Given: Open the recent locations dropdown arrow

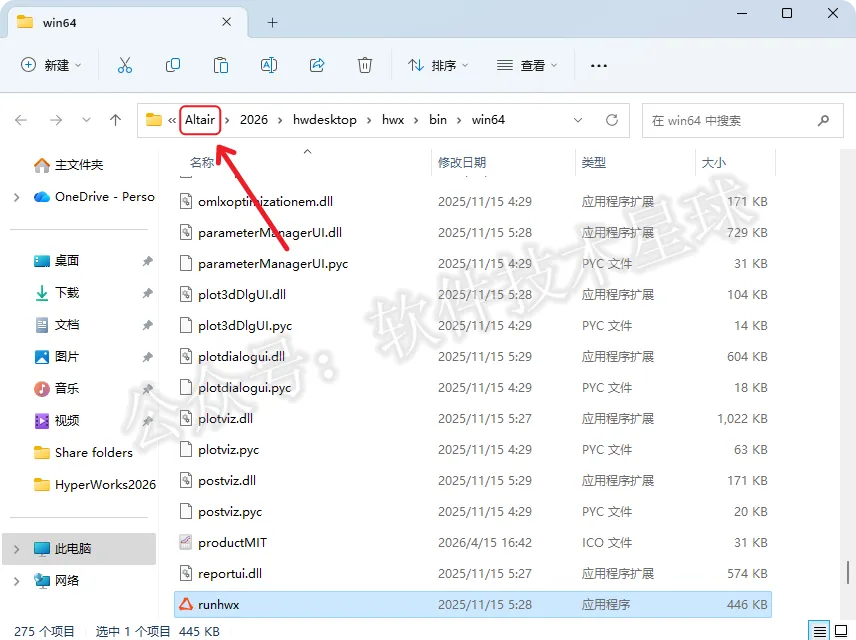Looking at the screenshot, I should pos(86,120).
